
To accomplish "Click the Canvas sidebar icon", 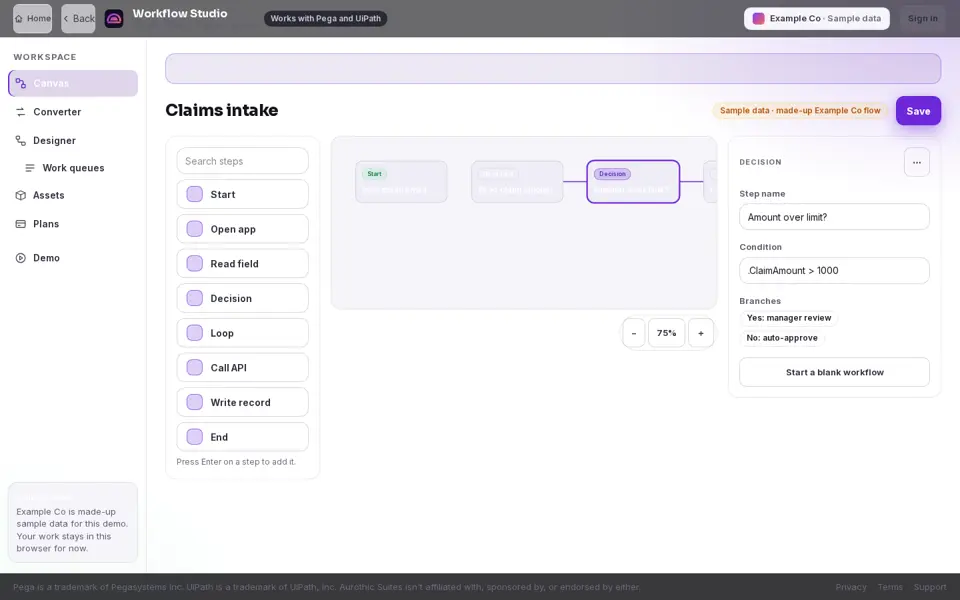I will click(21, 83).
